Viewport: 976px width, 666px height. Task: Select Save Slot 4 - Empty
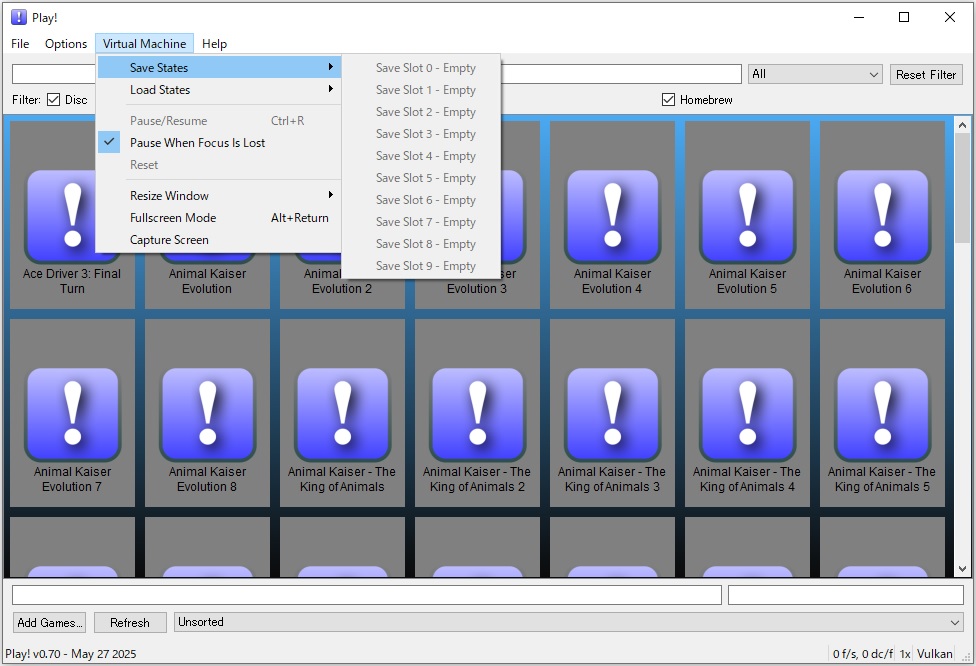point(421,156)
